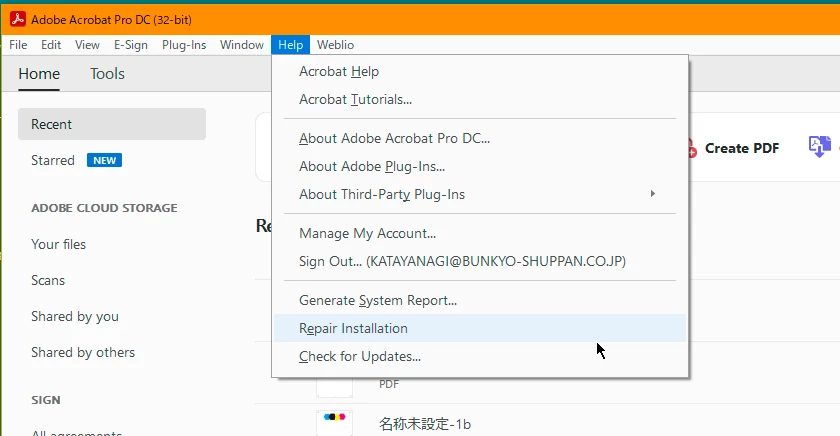
Task: Open the Window menu
Action: tap(242, 45)
